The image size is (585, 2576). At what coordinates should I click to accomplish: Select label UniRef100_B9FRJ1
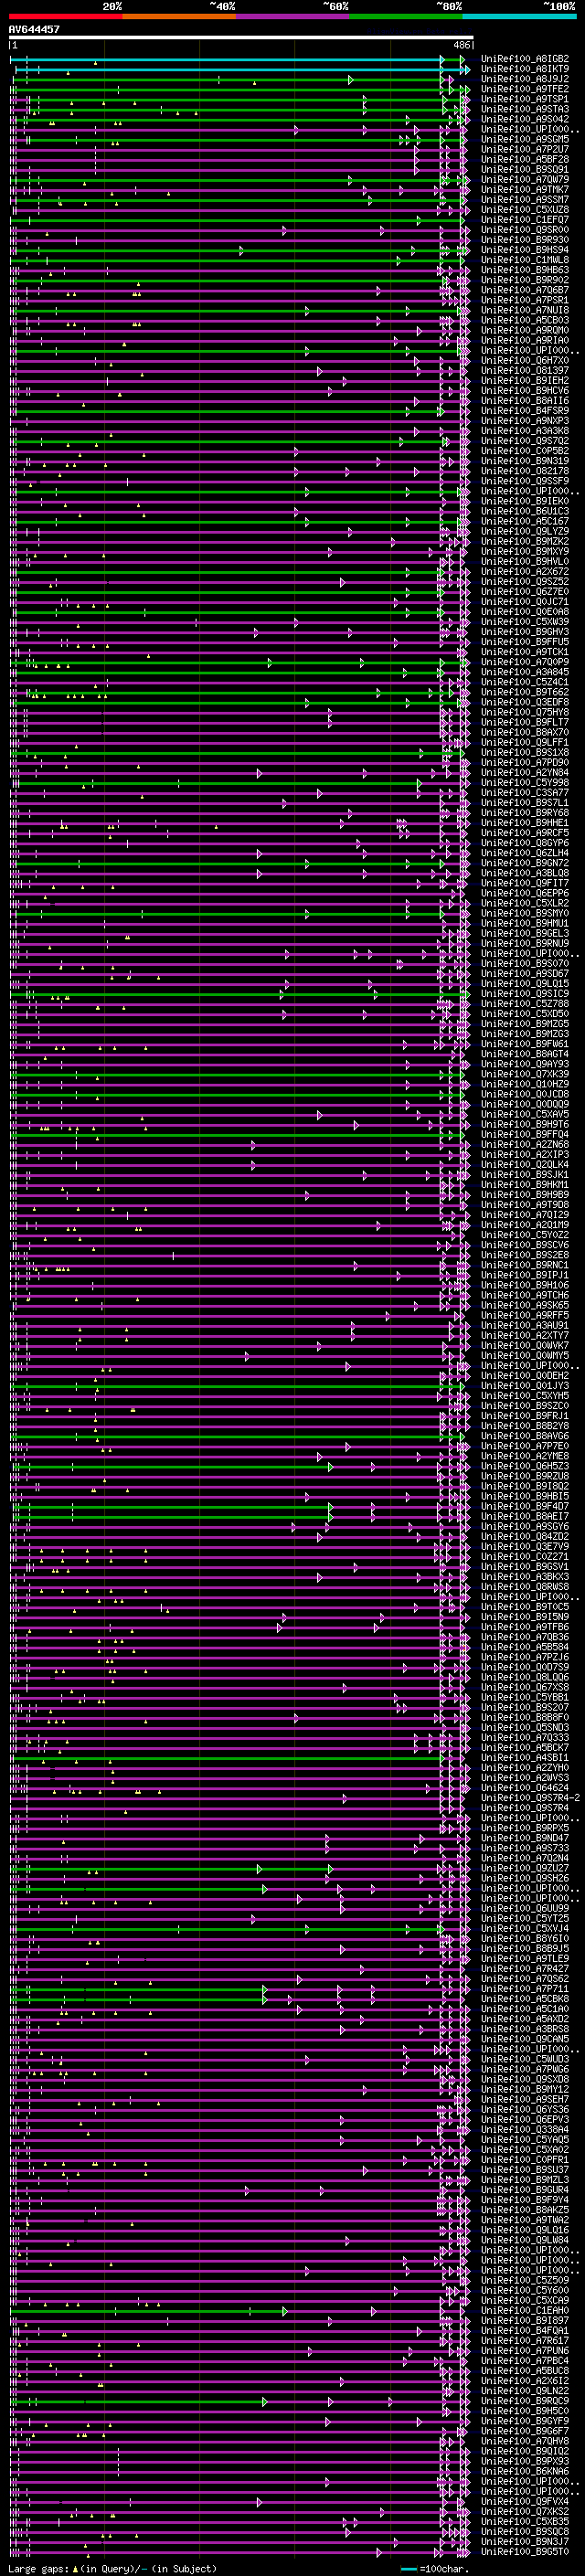pyautogui.click(x=525, y=1416)
